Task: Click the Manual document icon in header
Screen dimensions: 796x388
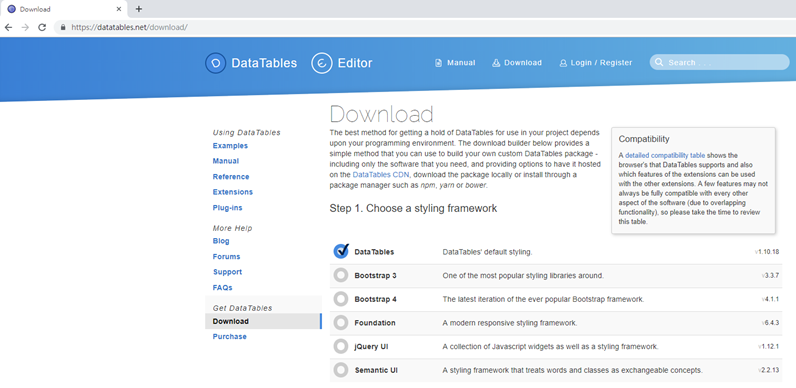Action: [x=439, y=63]
